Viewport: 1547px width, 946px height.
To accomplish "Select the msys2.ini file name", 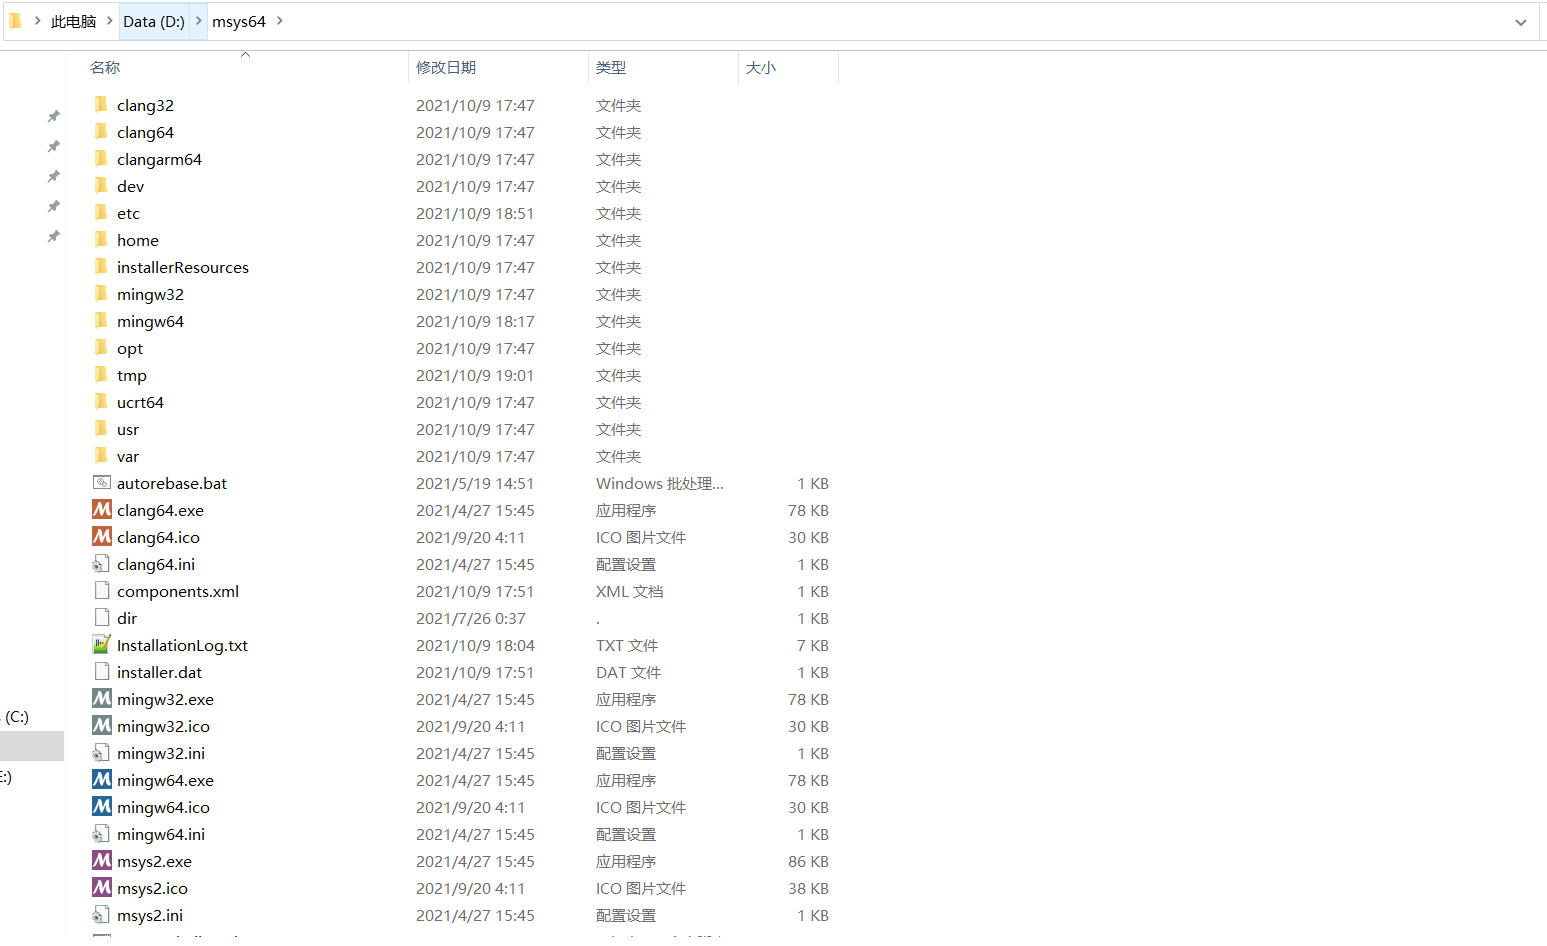I will point(150,915).
